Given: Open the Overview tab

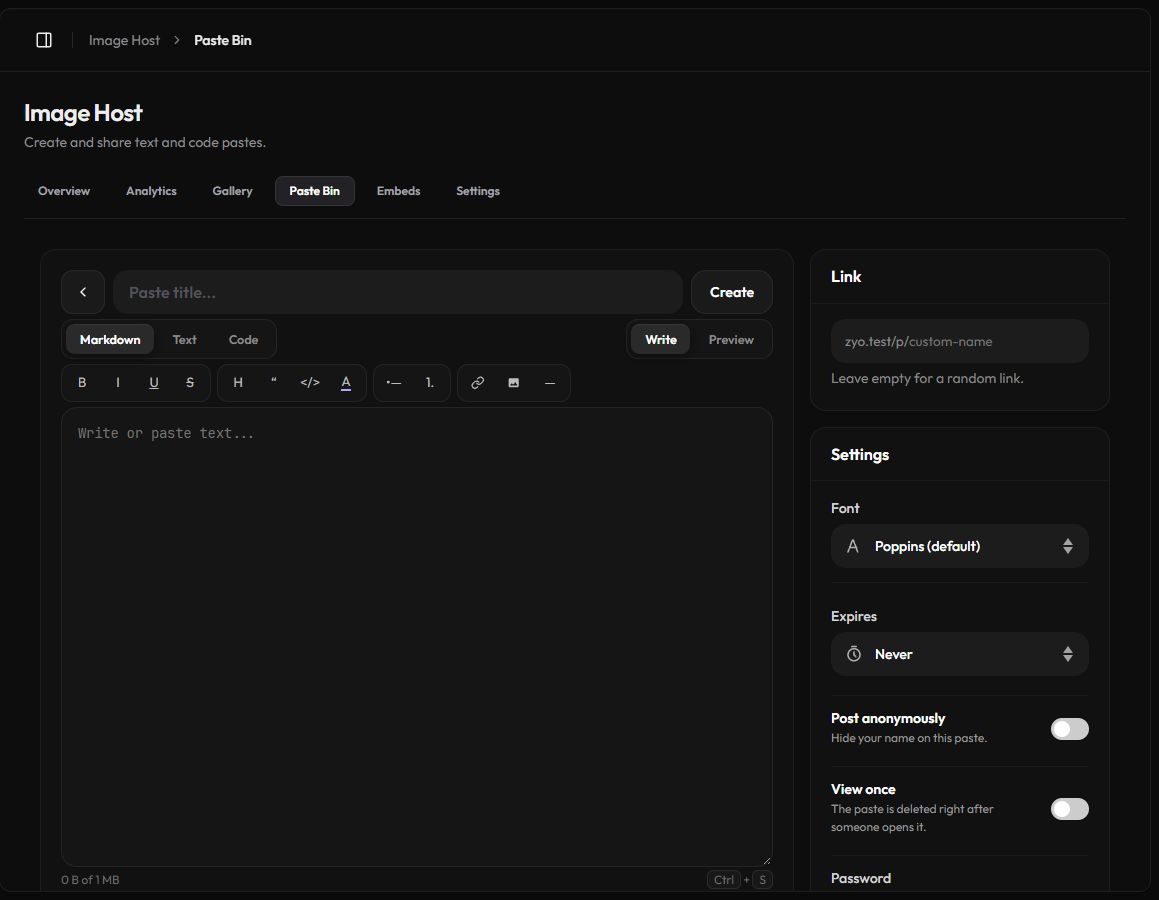Looking at the screenshot, I should [x=64, y=191].
